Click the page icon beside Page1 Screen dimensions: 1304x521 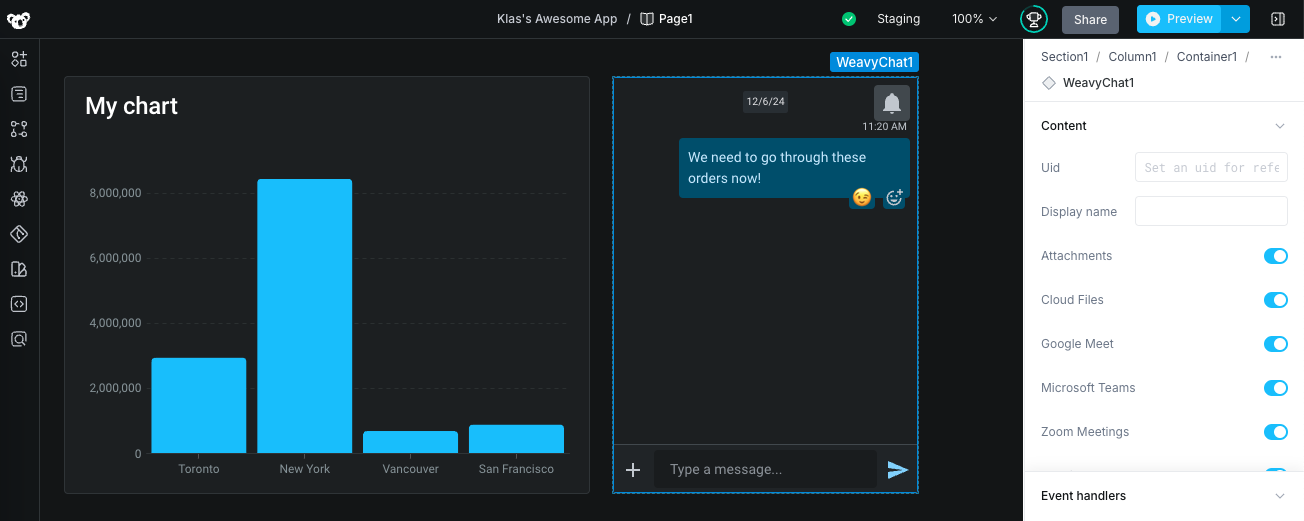(647, 19)
